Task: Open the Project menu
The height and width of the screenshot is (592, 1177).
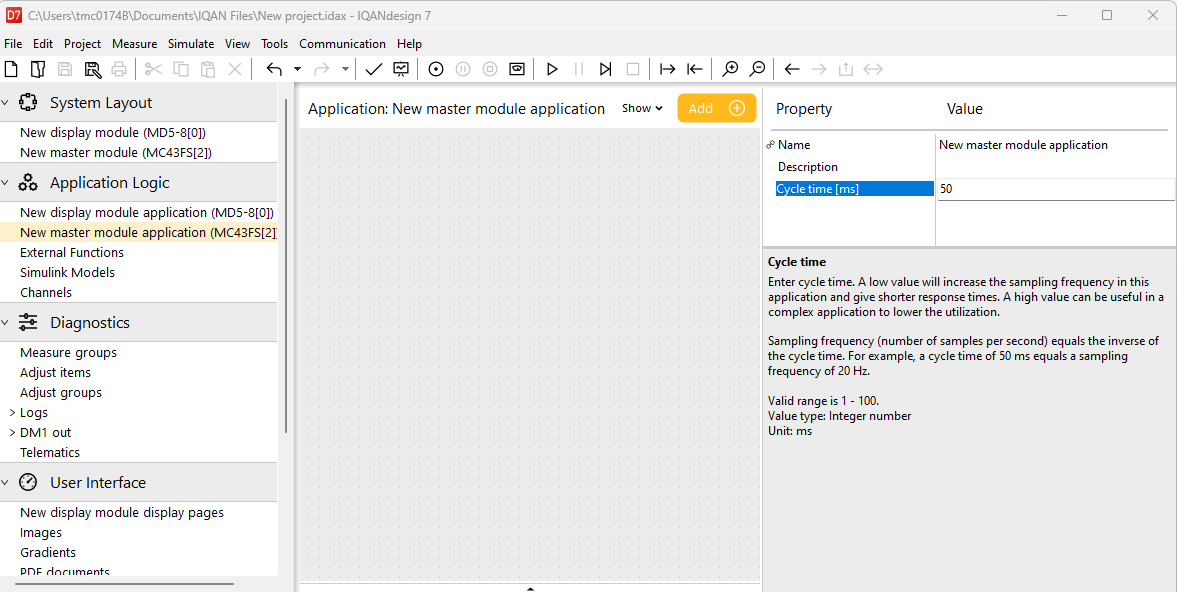Action: pos(83,44)
